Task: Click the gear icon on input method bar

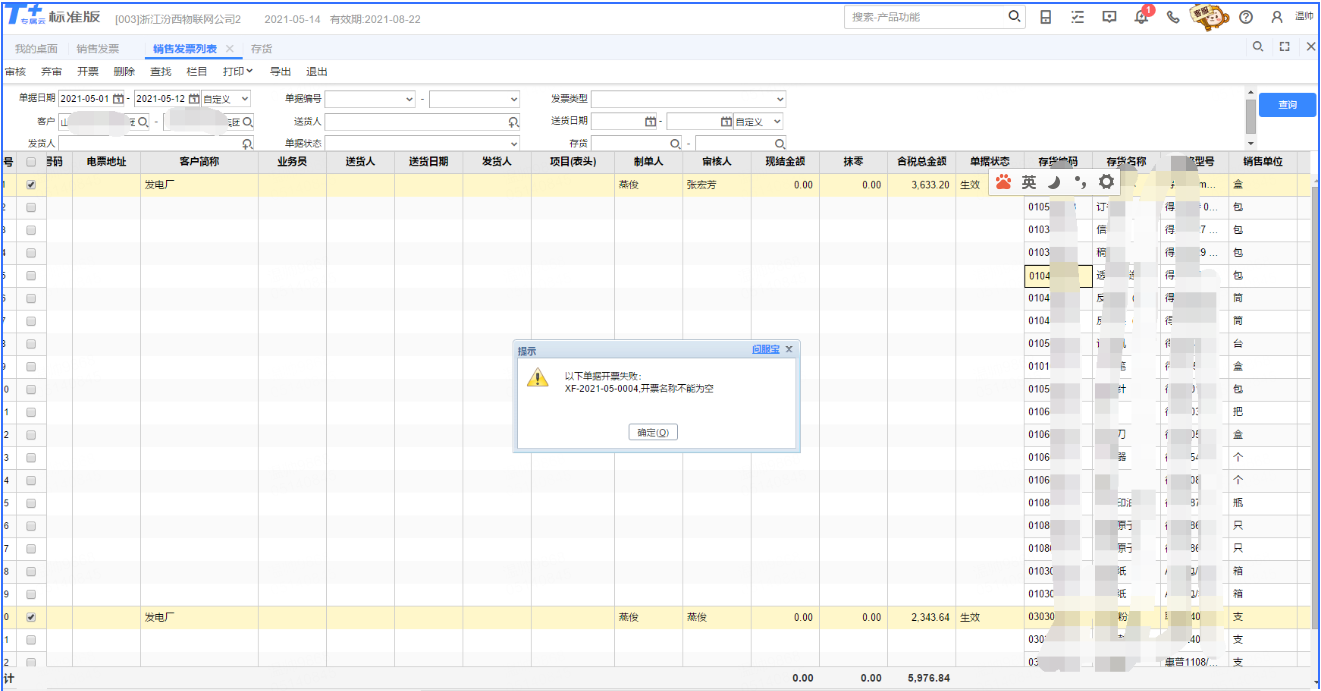Action: click(1106, 182)
